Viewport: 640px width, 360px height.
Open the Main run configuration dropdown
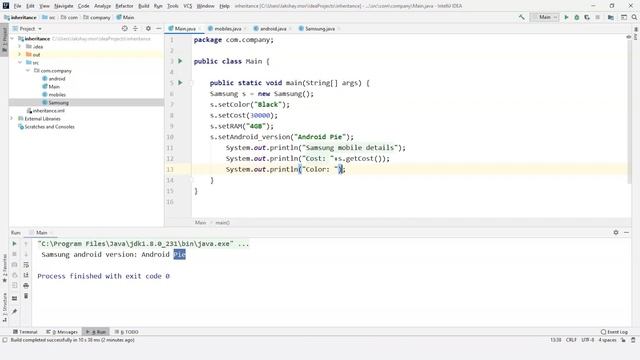tap(544, 17)
